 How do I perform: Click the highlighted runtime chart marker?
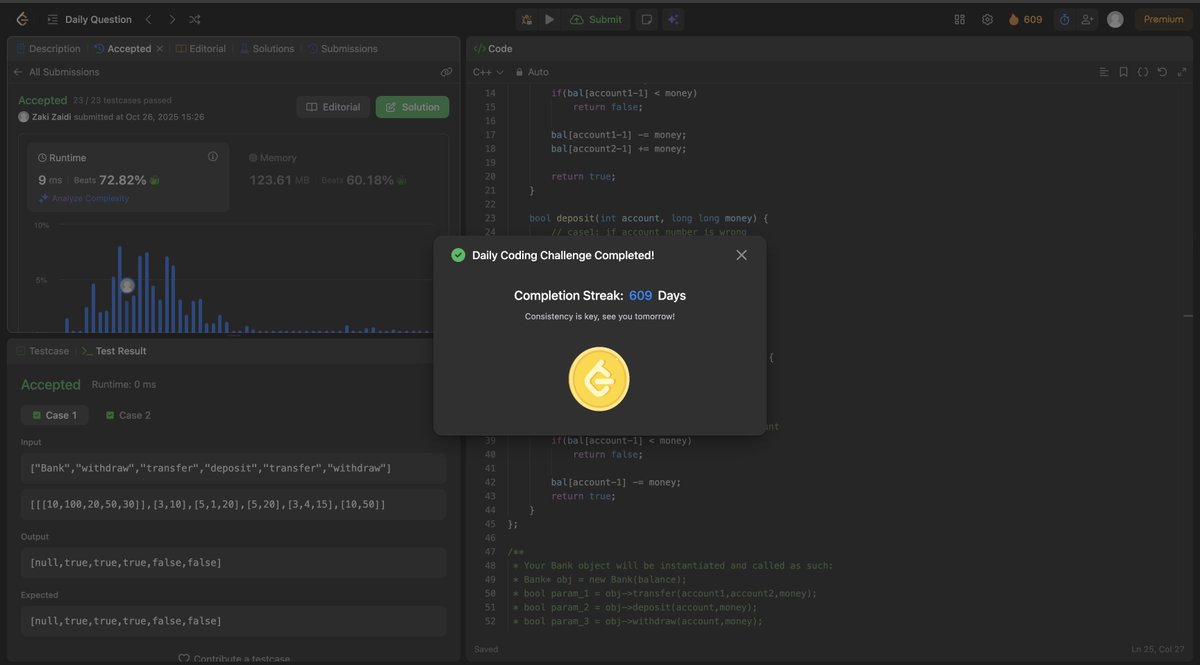click(126, 285)
